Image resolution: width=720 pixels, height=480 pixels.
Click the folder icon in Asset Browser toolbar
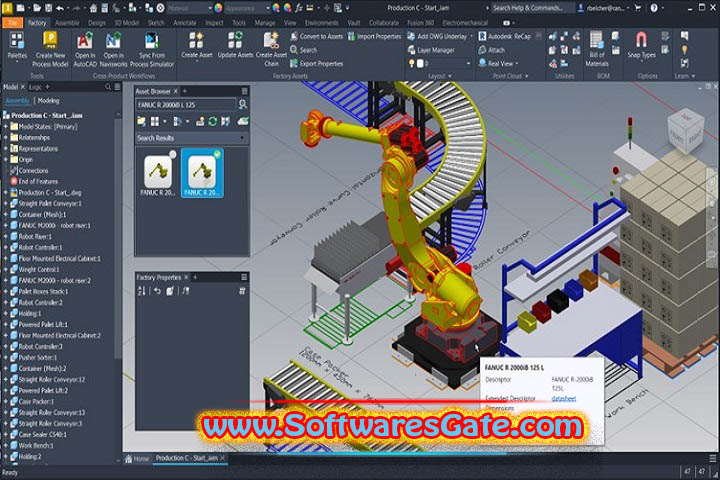pos(141,121)
